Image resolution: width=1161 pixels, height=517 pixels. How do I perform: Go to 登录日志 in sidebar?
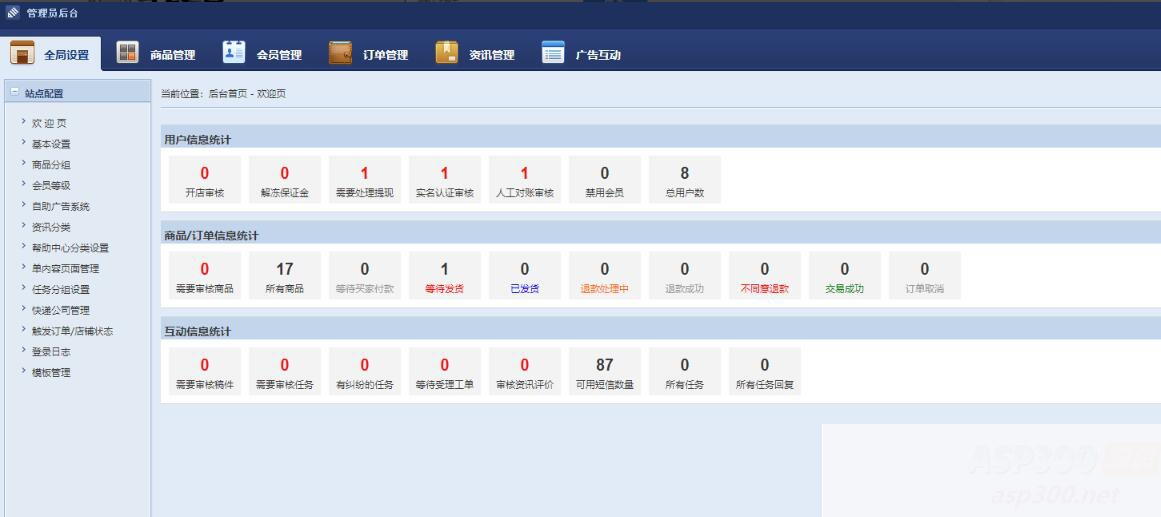pos(52,351)
